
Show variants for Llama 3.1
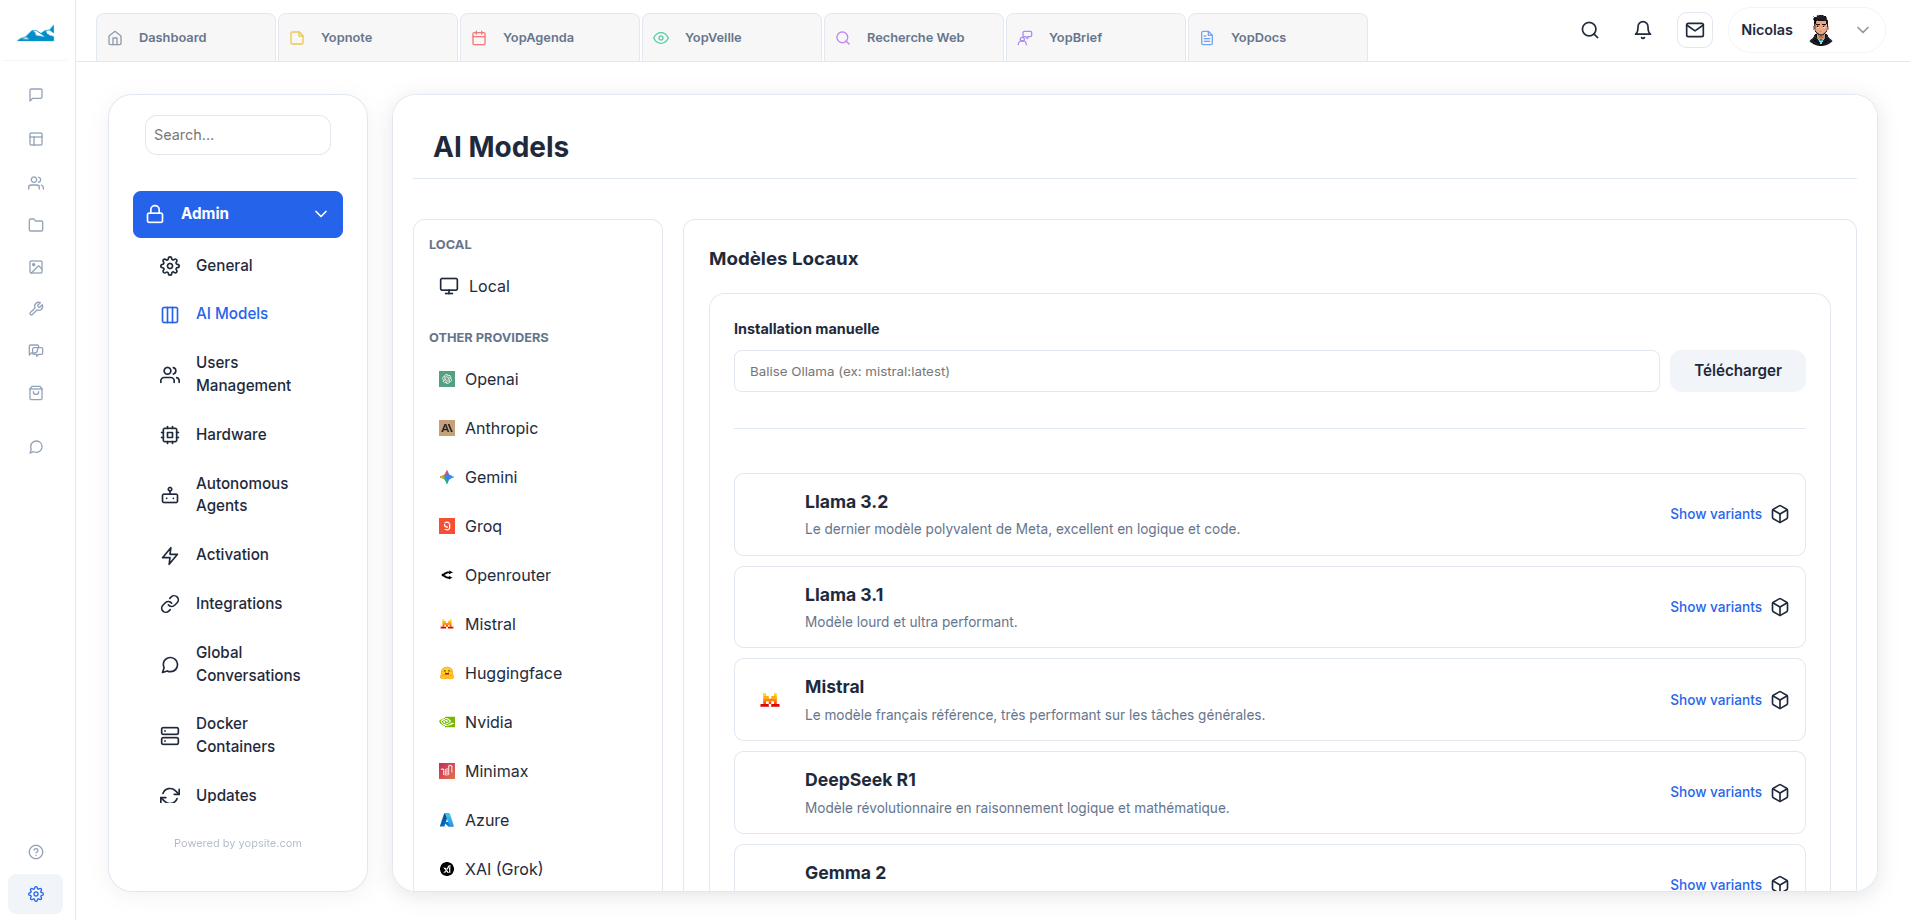pyautogui.click(x=1716, y=607)
